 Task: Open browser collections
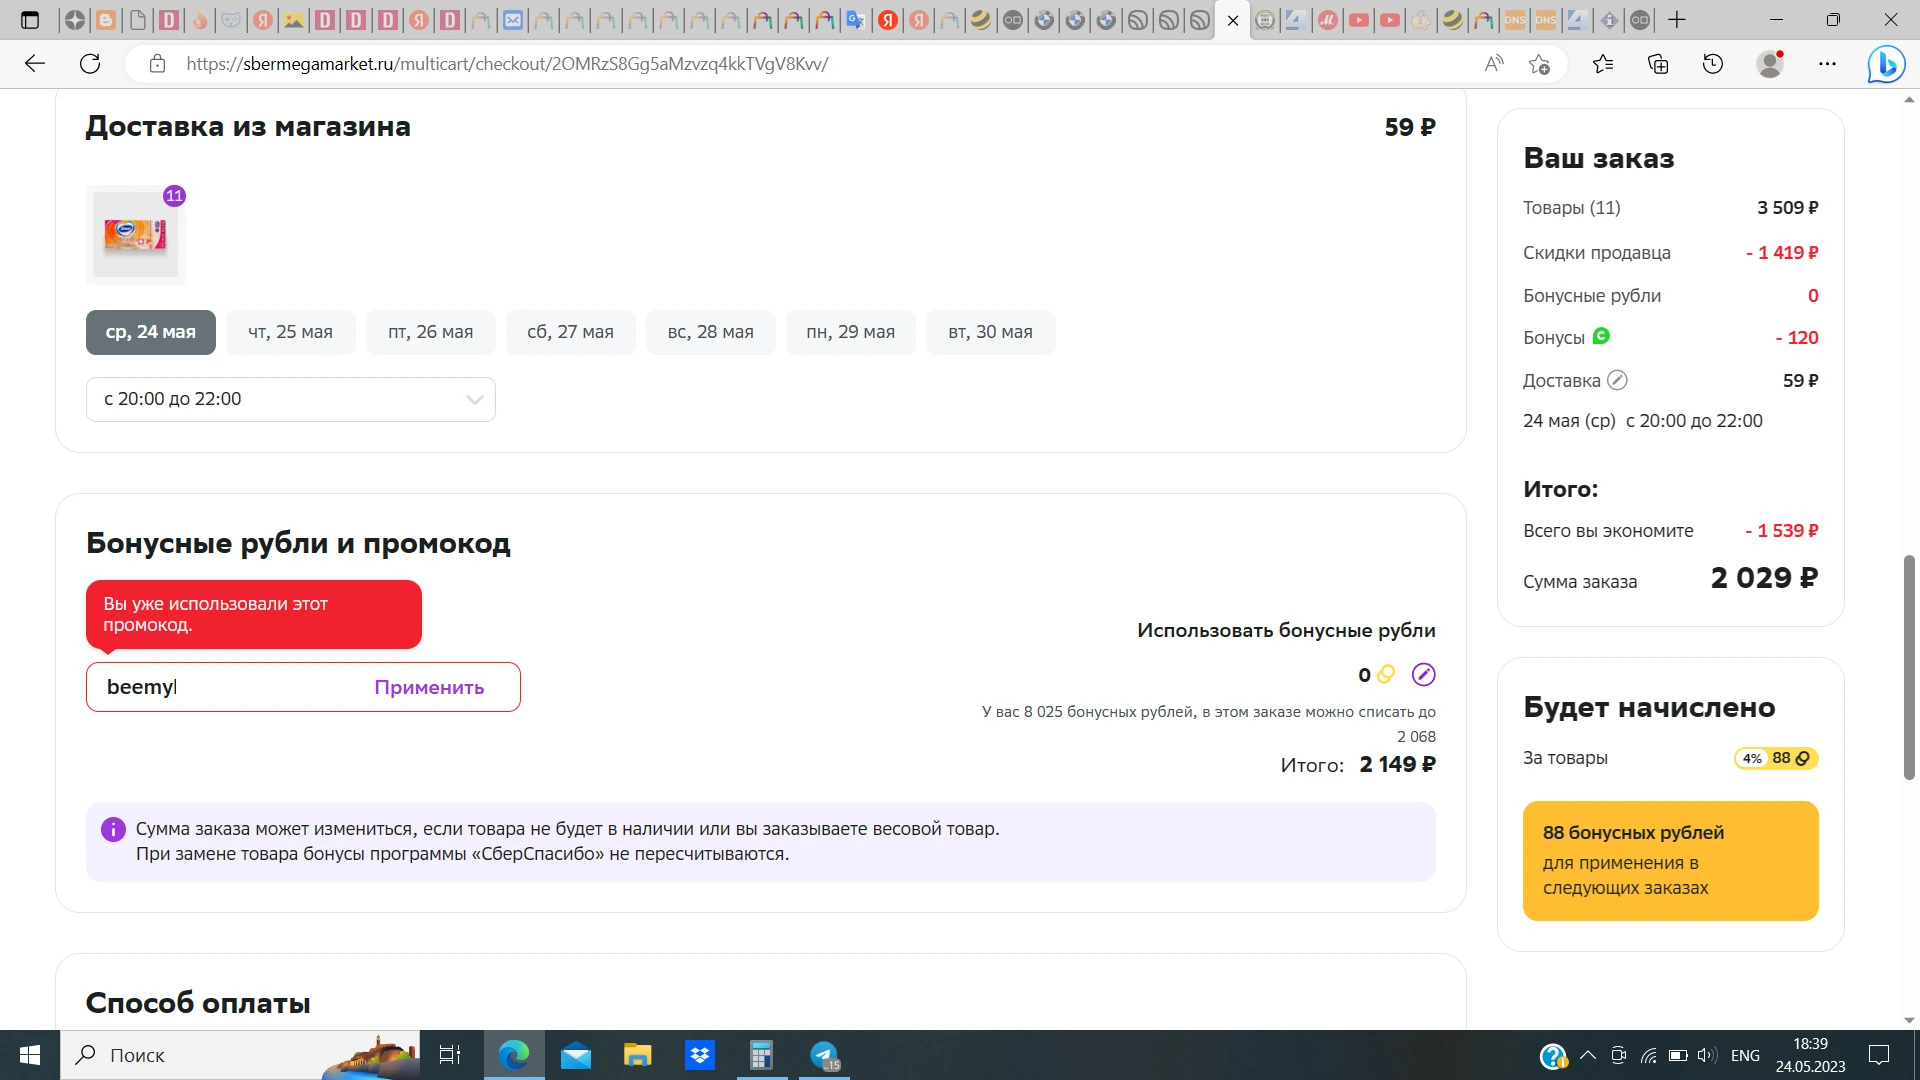click(1658, 64)
